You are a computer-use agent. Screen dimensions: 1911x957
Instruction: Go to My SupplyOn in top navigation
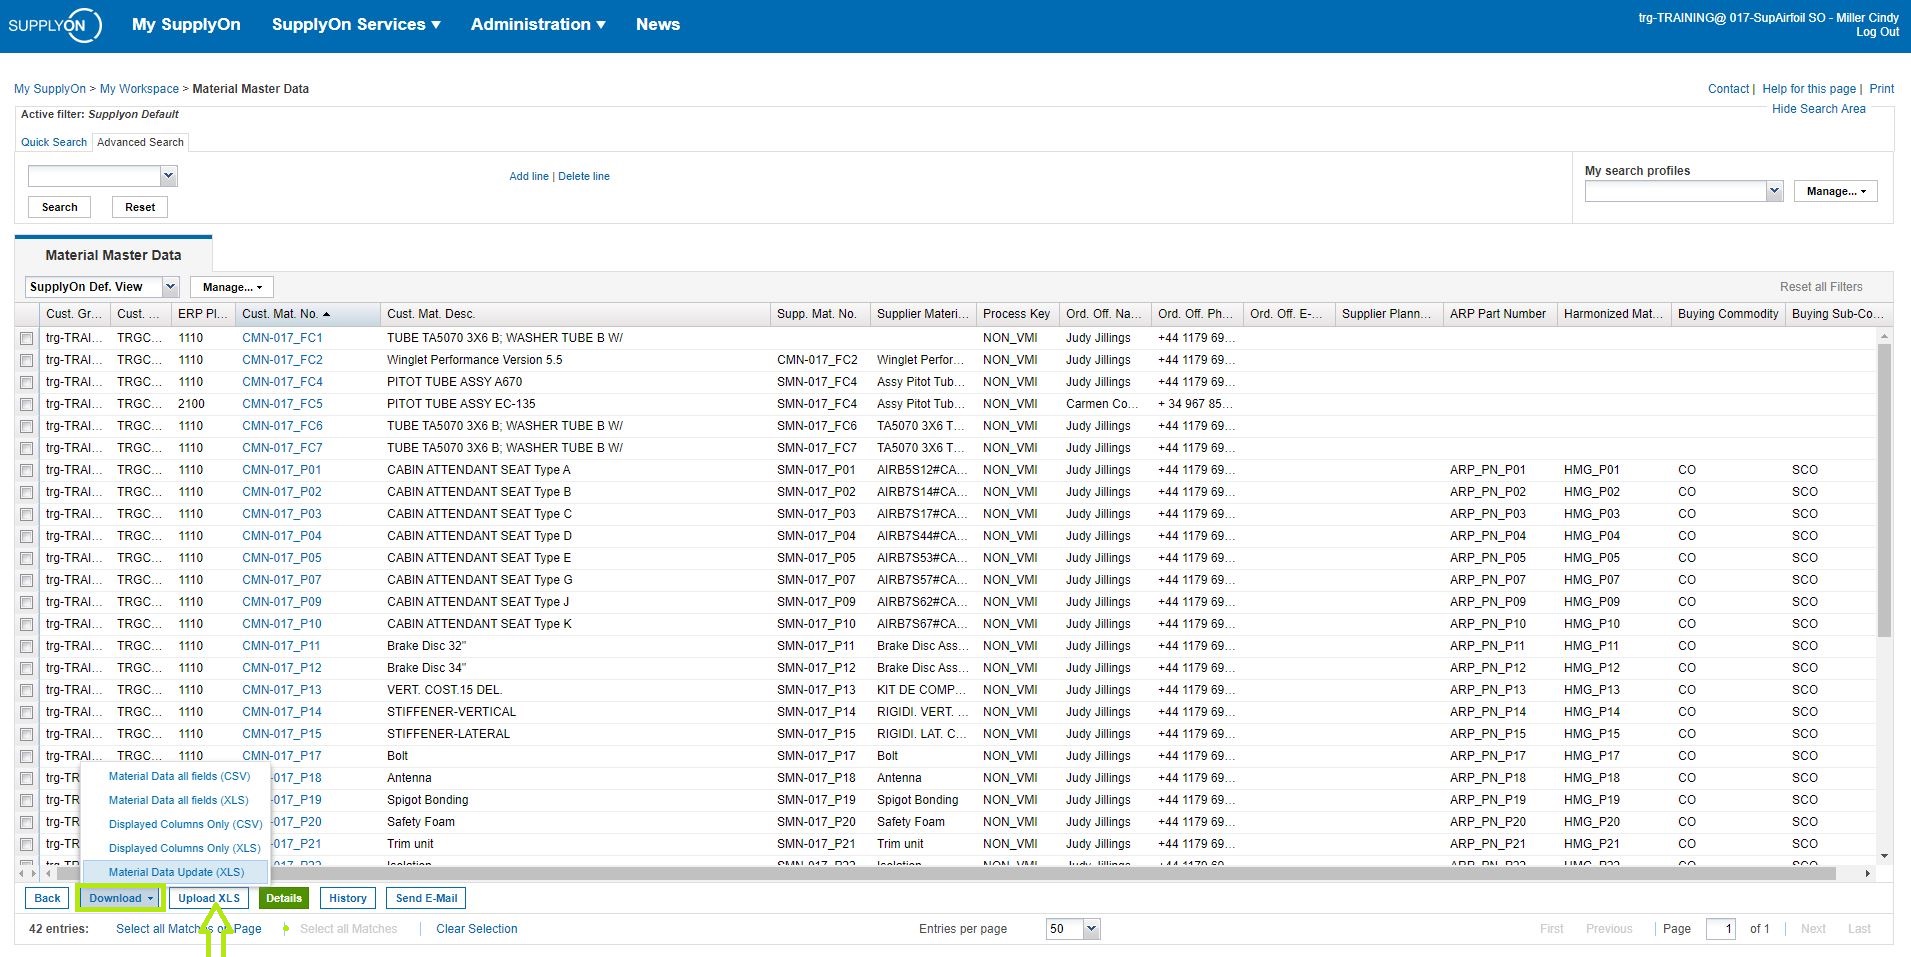click(186, 24)
